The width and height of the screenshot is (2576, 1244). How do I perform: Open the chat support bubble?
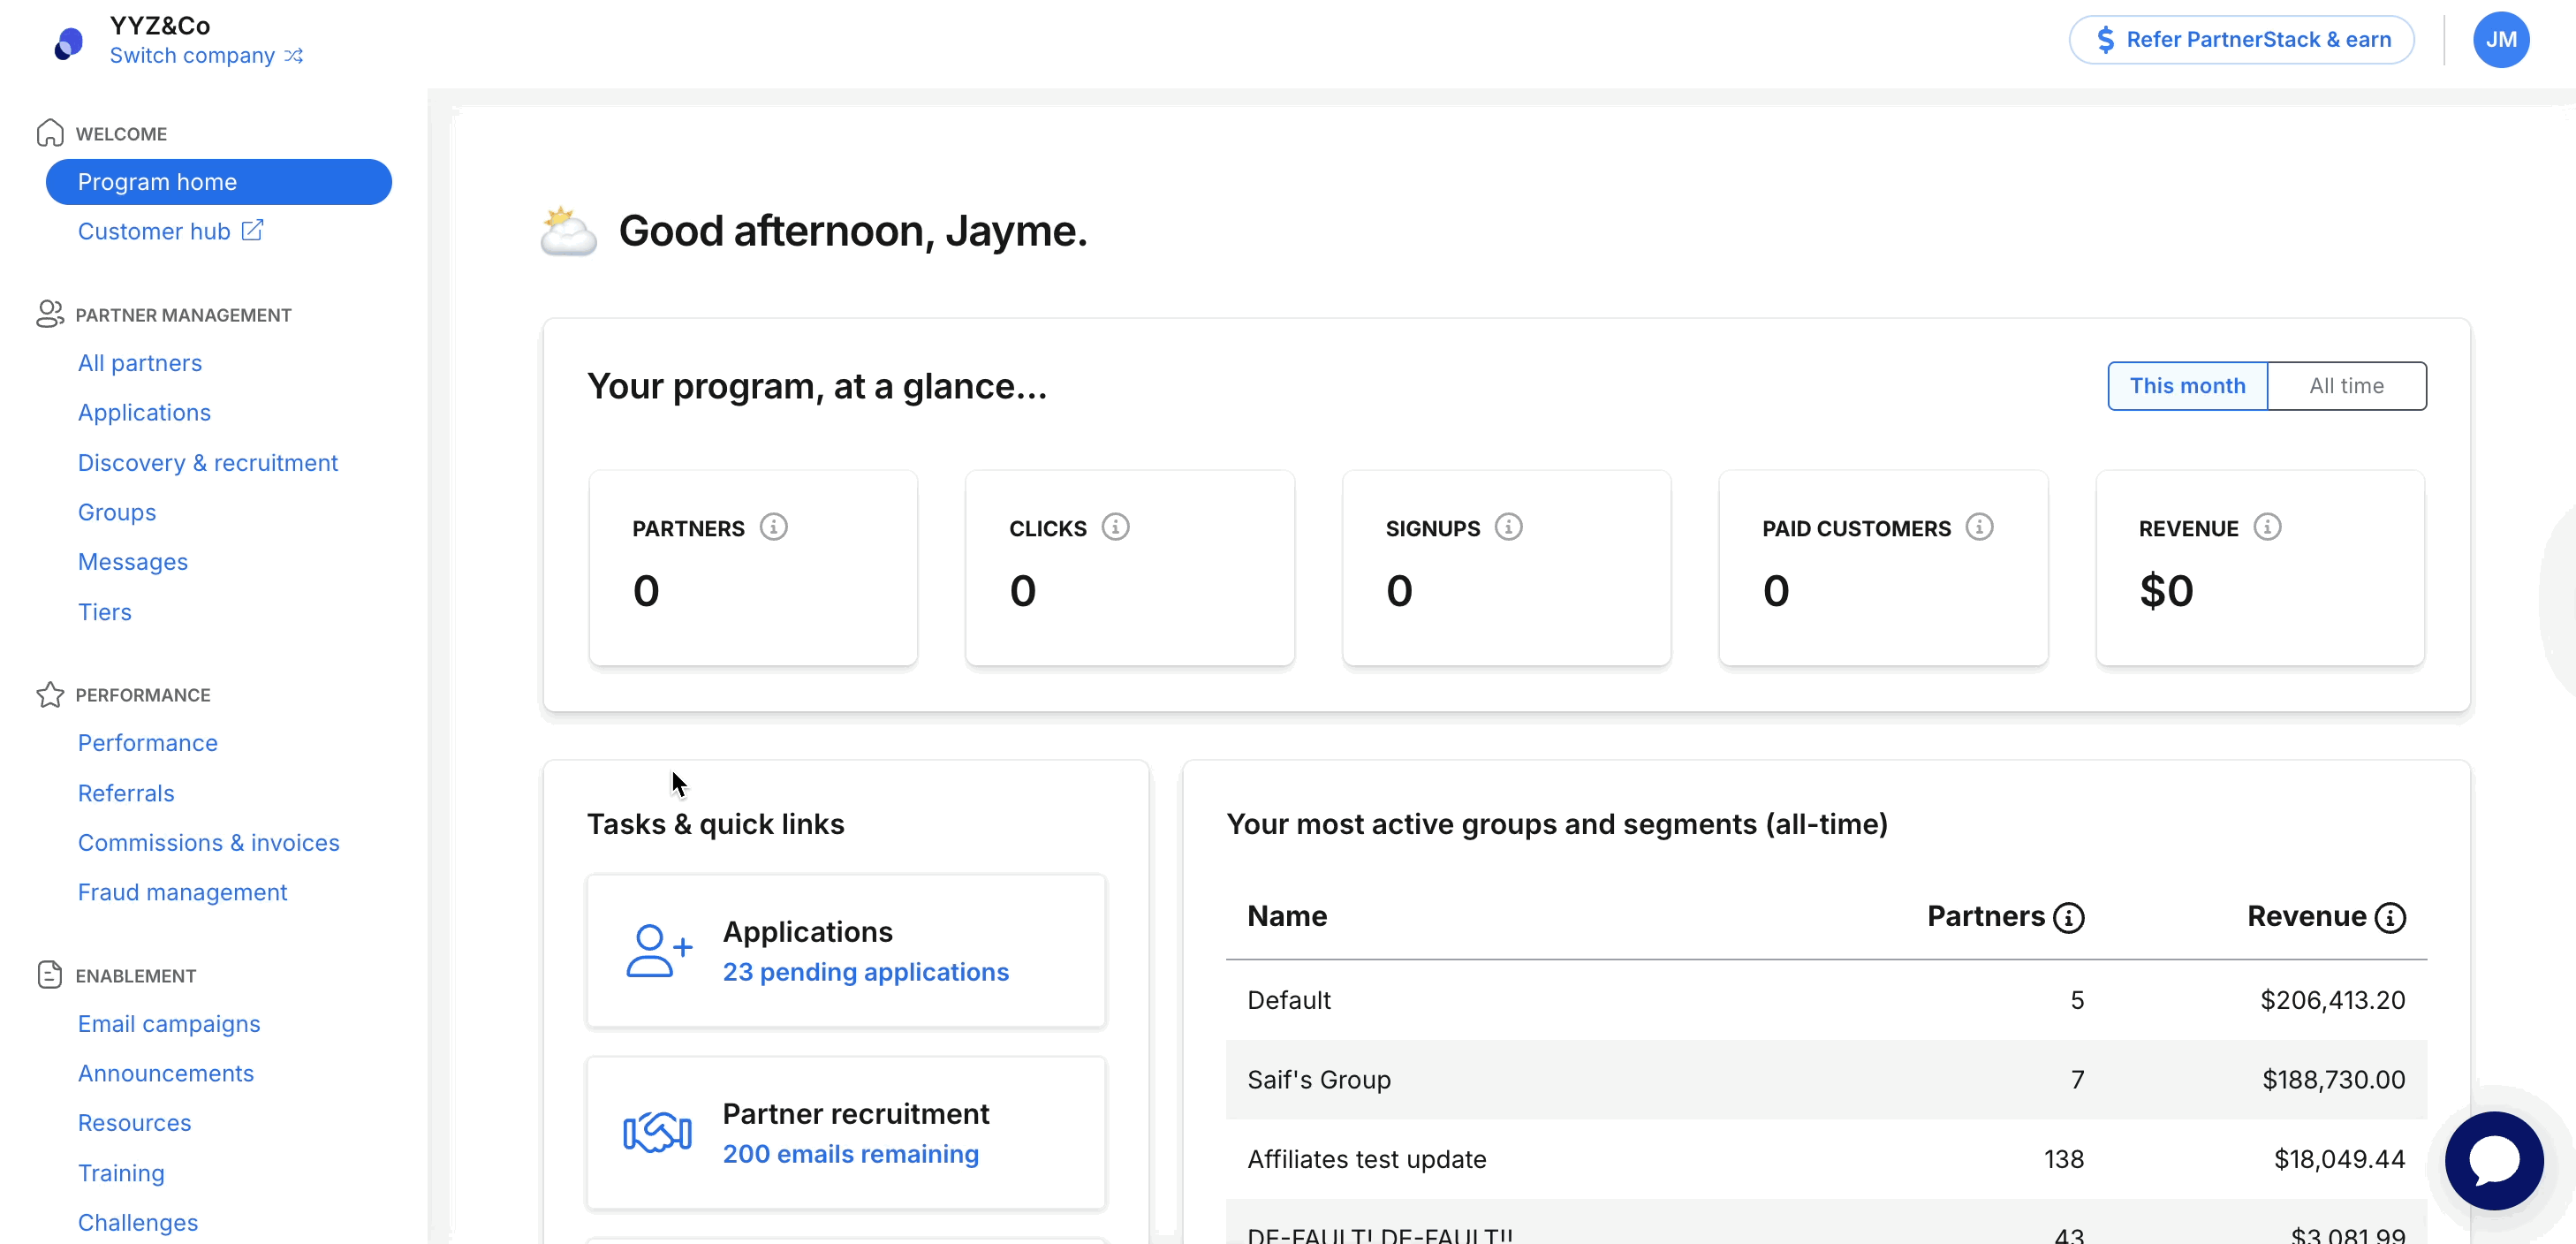pos(2493,1160)
